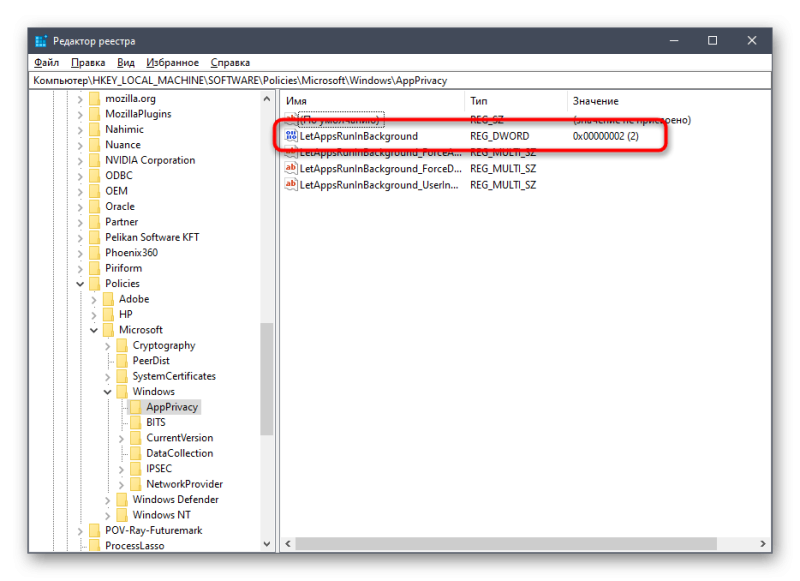Click the values pane scroll left arrow
Screen dimensions: 800x581
point(288,544)
